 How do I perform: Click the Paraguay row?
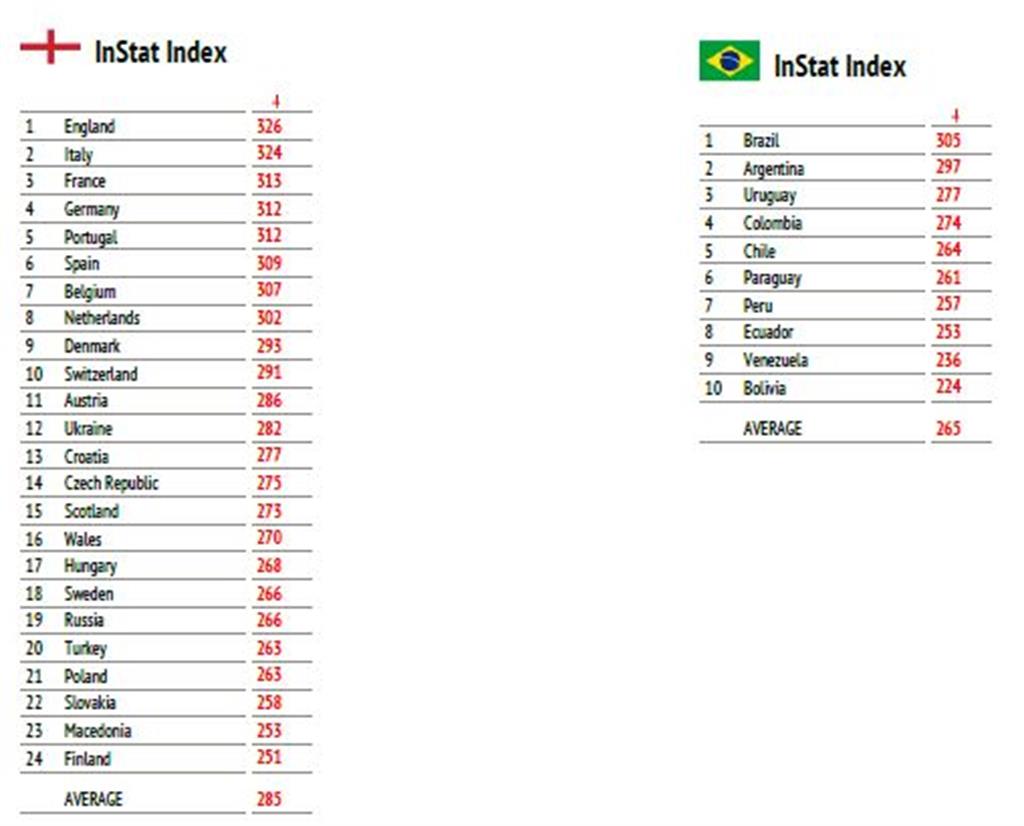(x=845, y=278)
